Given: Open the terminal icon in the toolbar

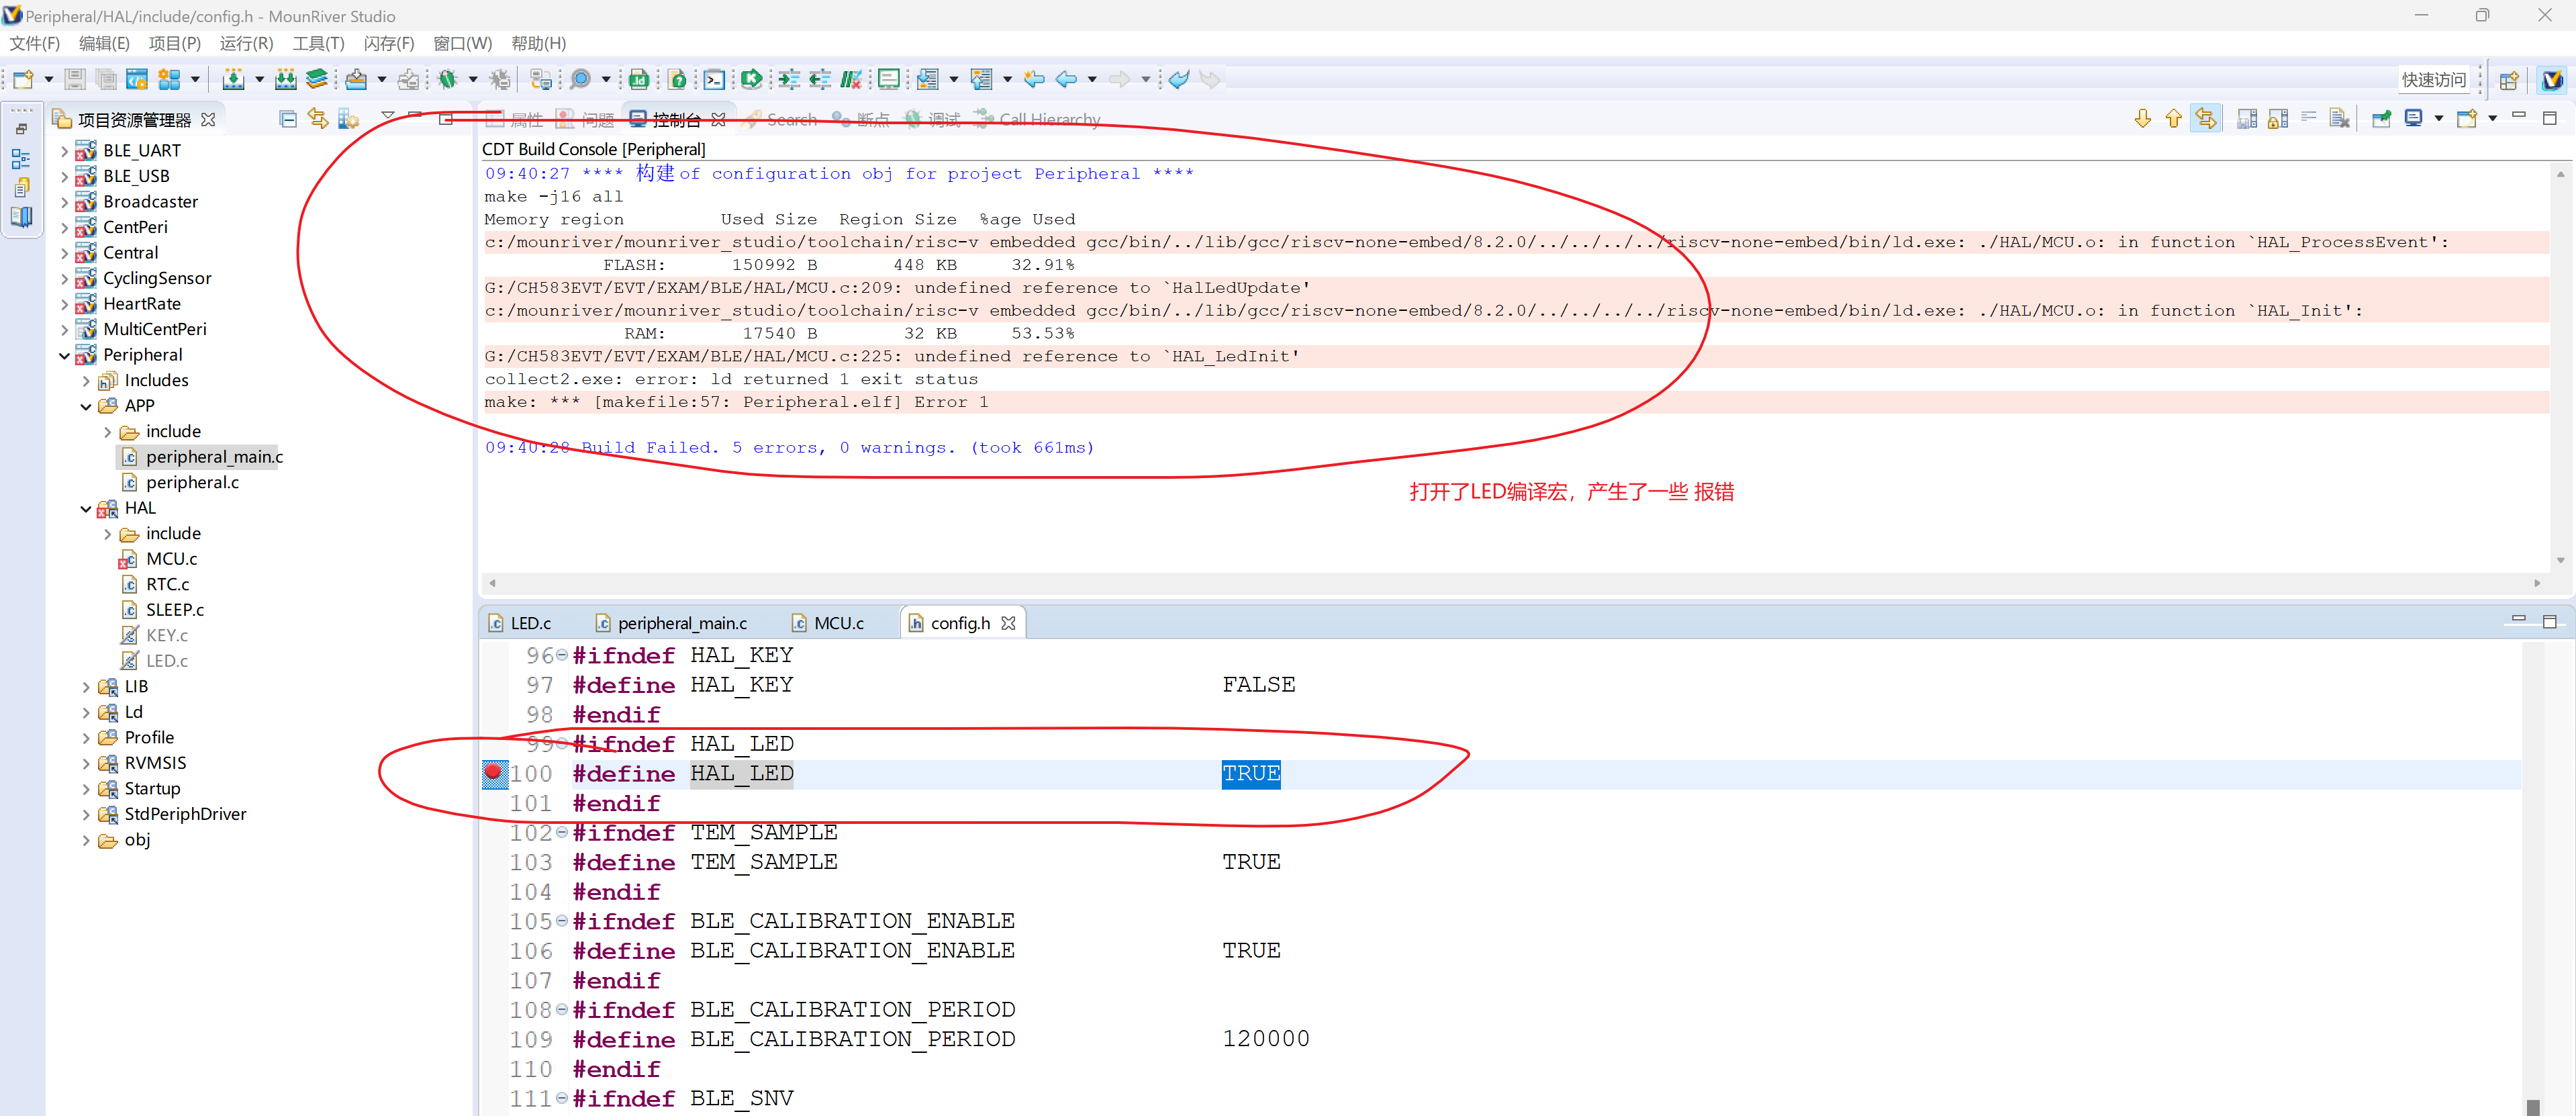Looking at the screenshot, I should click(714, 79).
